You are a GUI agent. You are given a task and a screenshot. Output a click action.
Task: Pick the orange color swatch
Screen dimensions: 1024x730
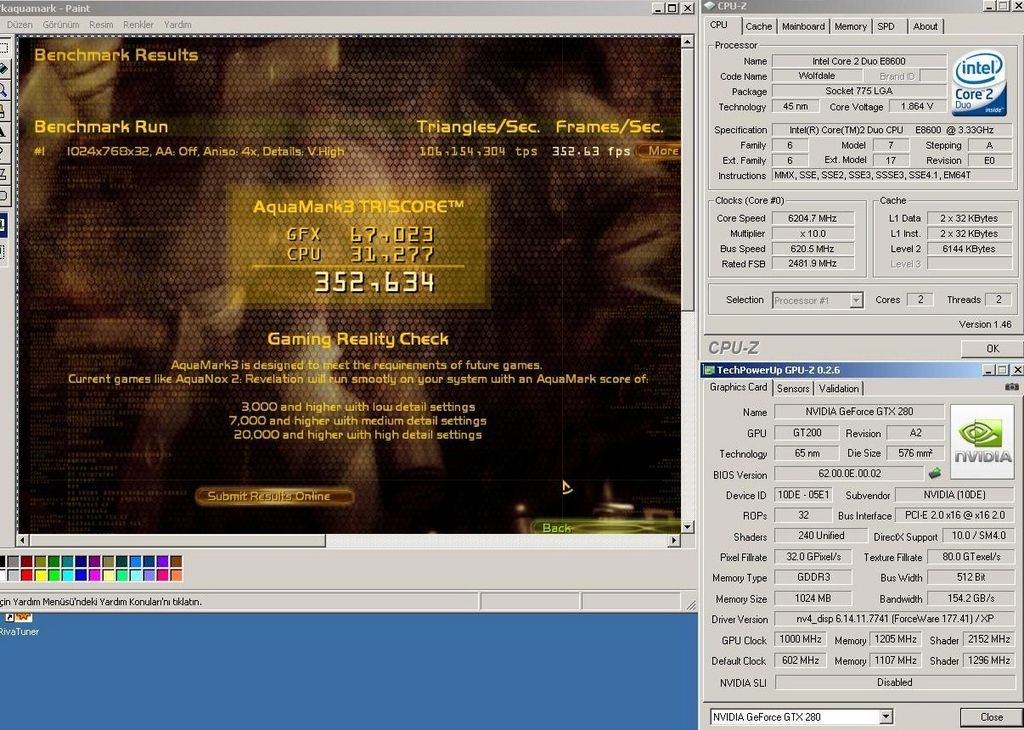tap(176, 575)
